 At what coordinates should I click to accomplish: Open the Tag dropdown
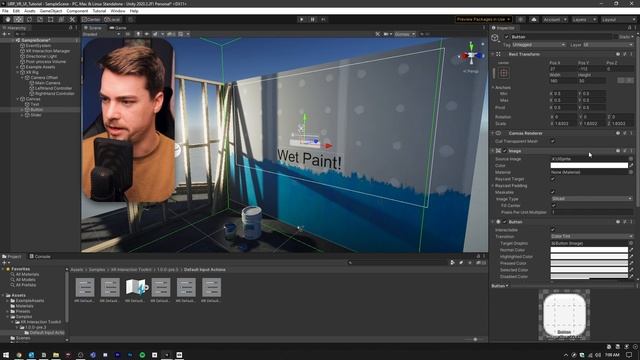tap(539, 44)
